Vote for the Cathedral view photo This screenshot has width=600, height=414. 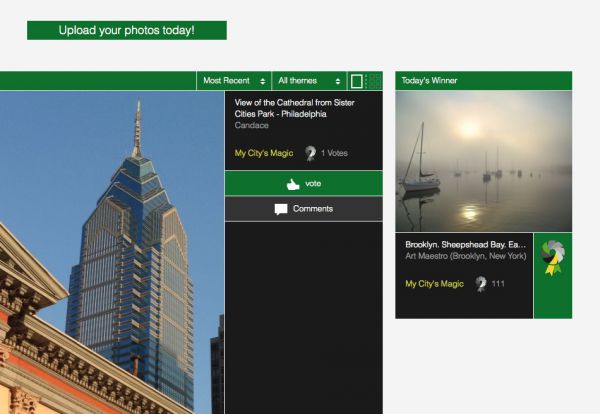click(303, 184)
